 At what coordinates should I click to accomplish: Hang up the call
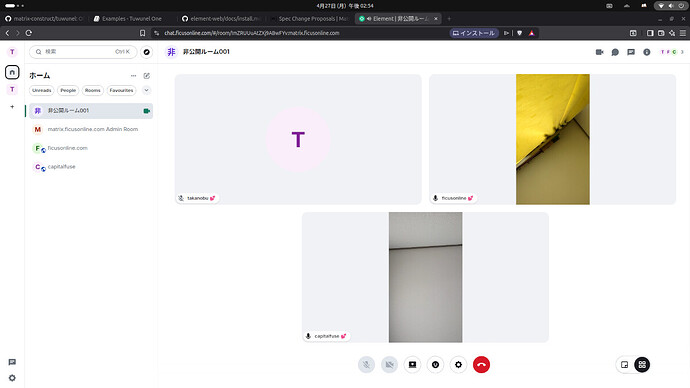[481, 365]
